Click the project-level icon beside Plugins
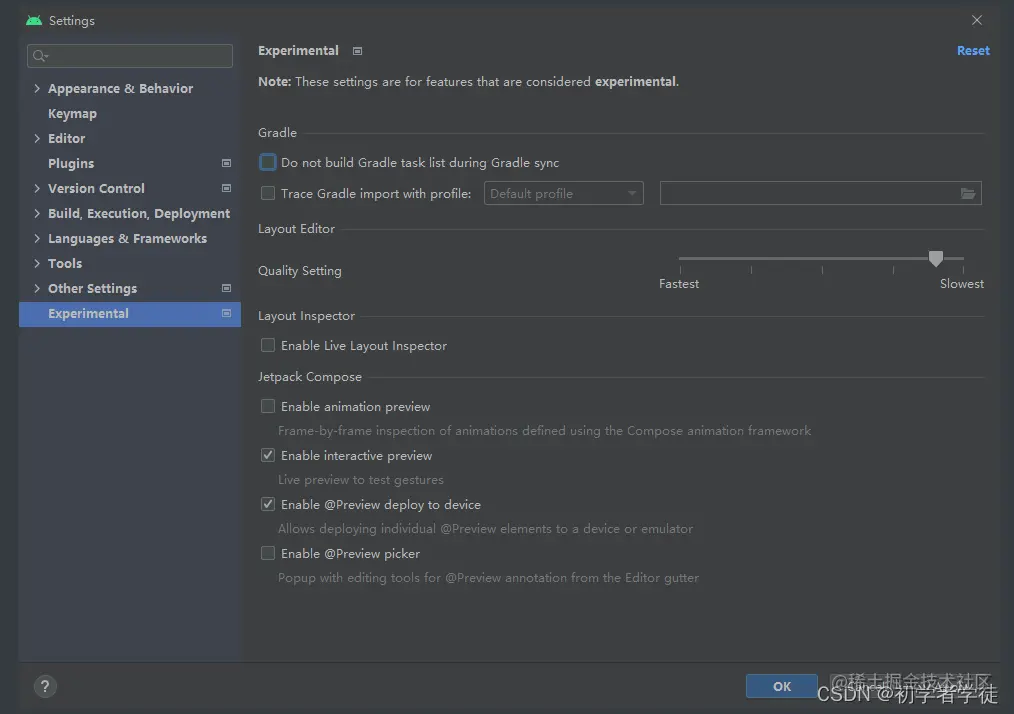1014x714 pixels. click(x=226, y=163)
